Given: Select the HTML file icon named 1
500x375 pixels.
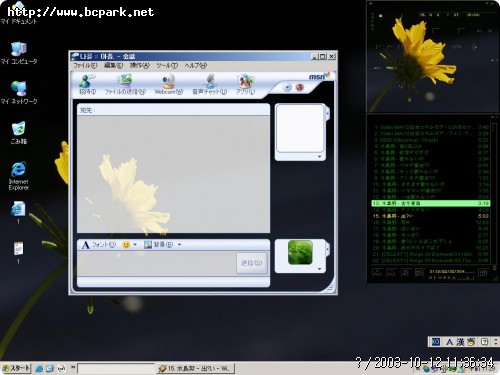Looking at the screenshot, I should pyautogui.click(x=18, y=212).
